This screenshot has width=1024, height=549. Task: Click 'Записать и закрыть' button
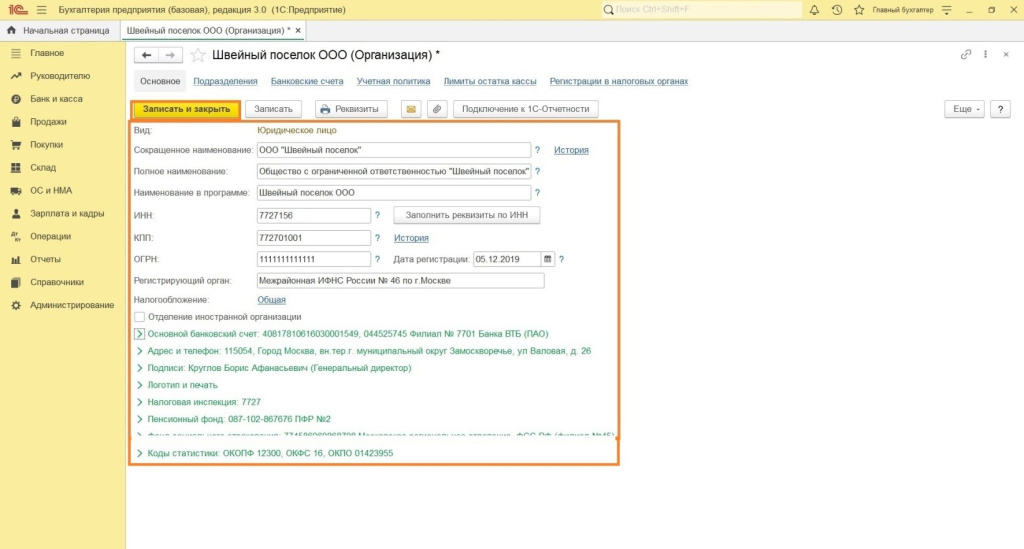(186, 109)
